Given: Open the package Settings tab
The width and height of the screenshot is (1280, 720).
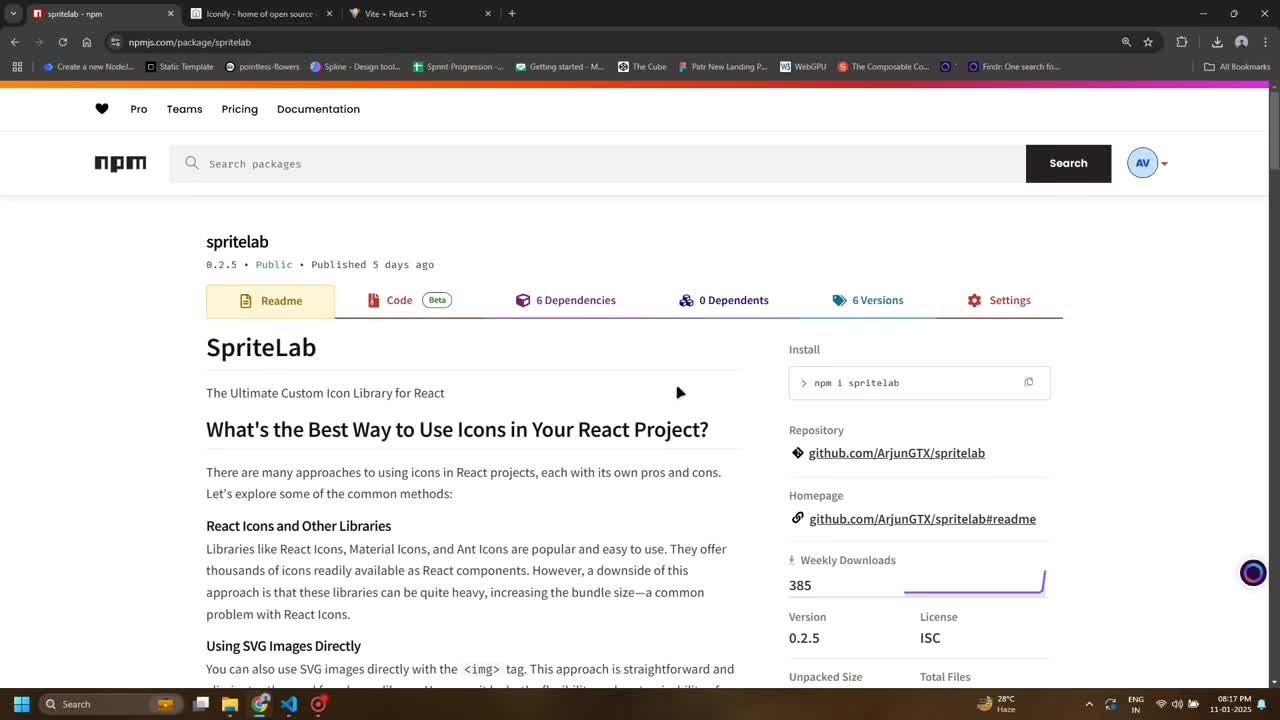Looking at the screenshot, I should point(999,300).
